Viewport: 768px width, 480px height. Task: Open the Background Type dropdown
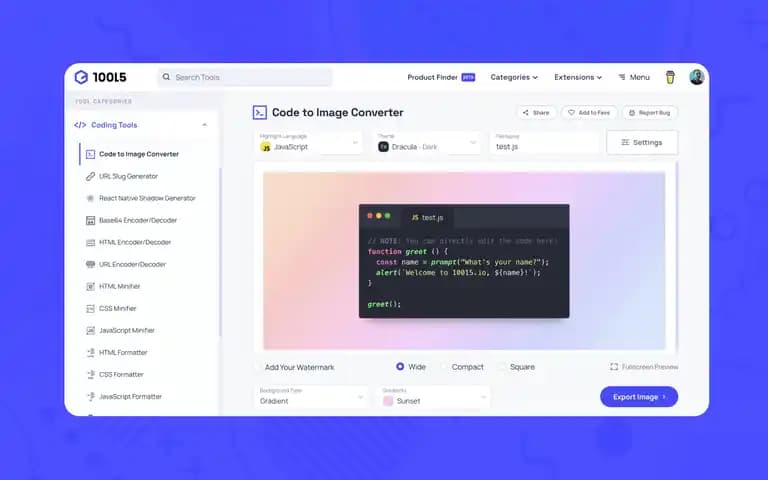pos(312,397)
